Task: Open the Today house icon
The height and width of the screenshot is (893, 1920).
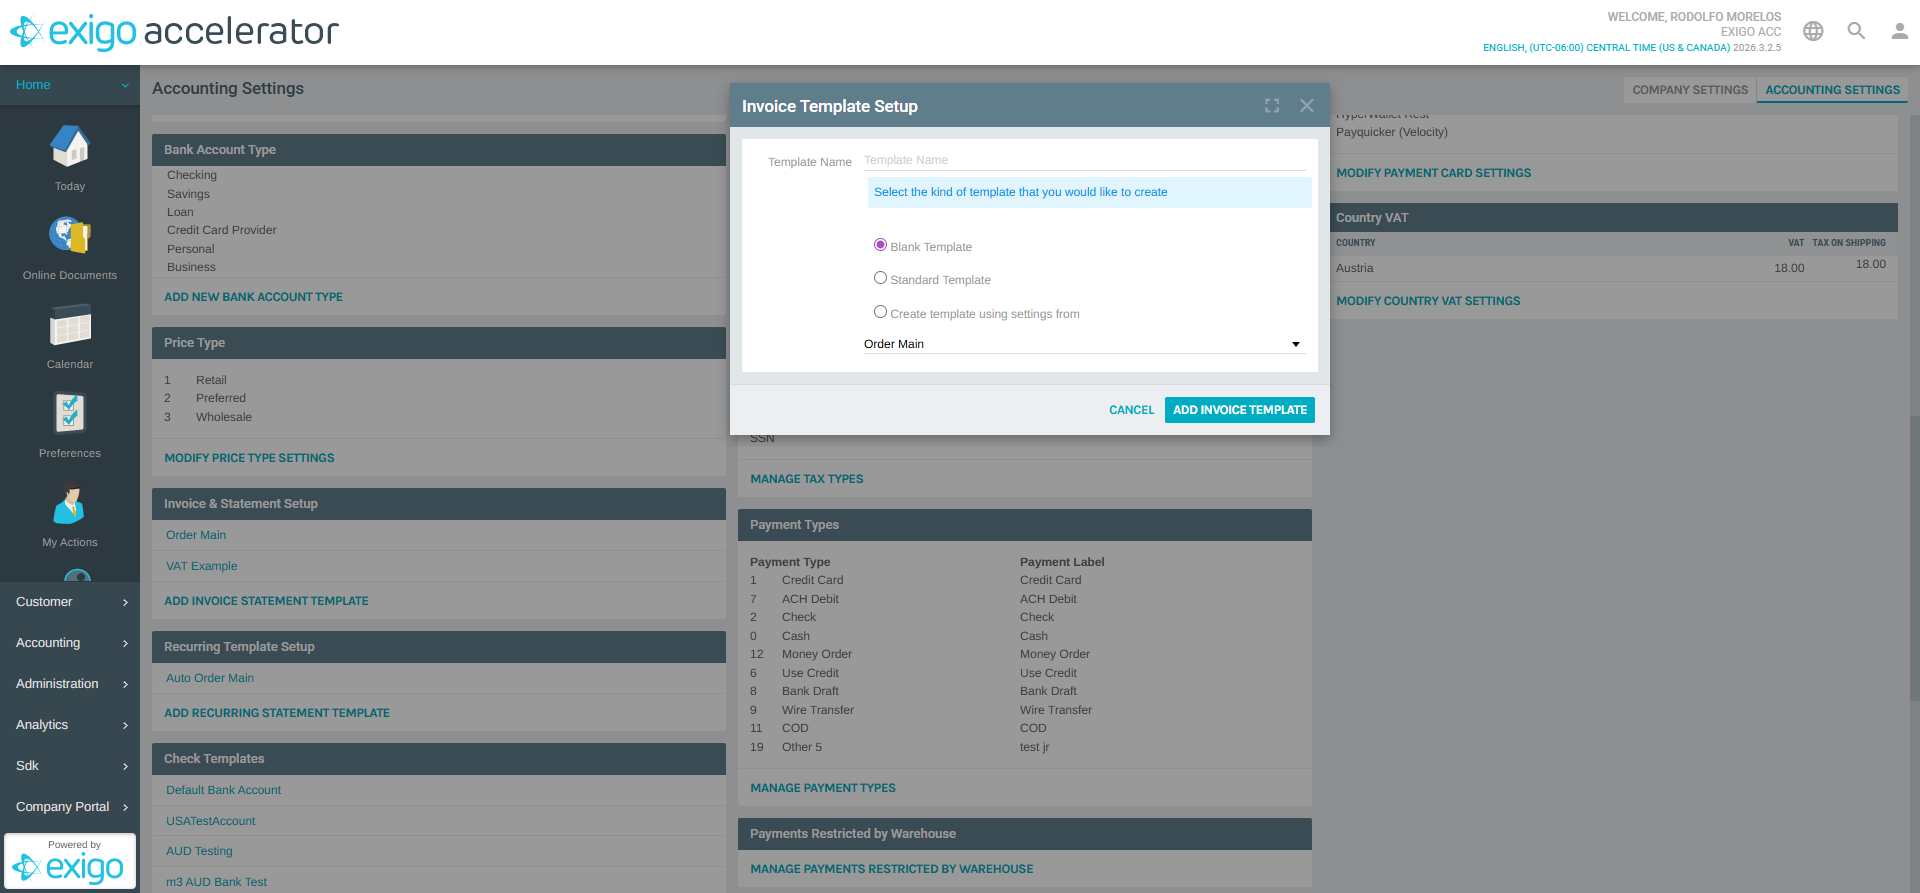Action: [70, 147]
